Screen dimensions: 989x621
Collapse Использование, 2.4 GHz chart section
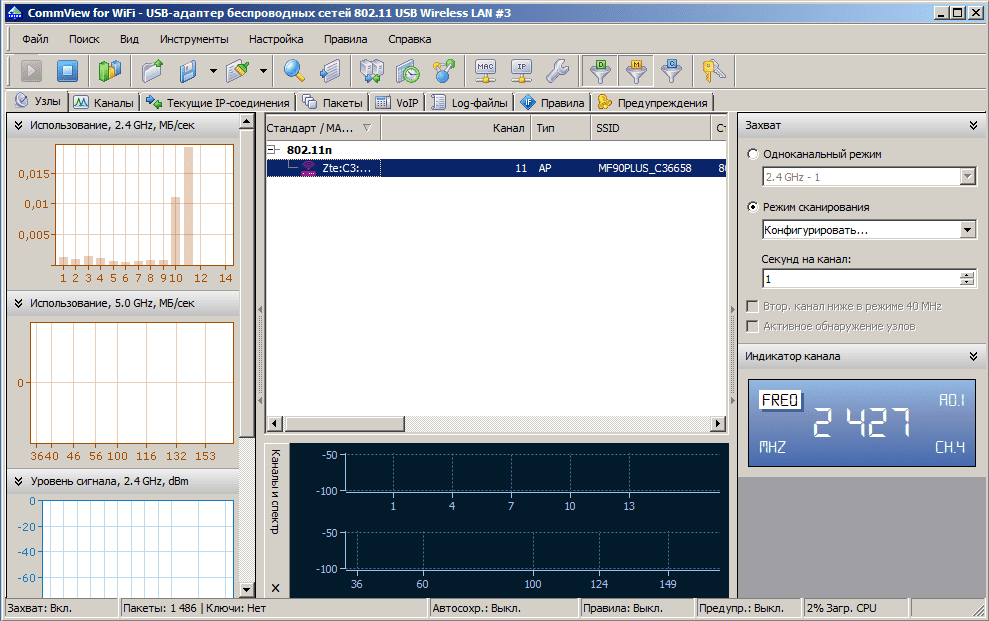[18, 125]
